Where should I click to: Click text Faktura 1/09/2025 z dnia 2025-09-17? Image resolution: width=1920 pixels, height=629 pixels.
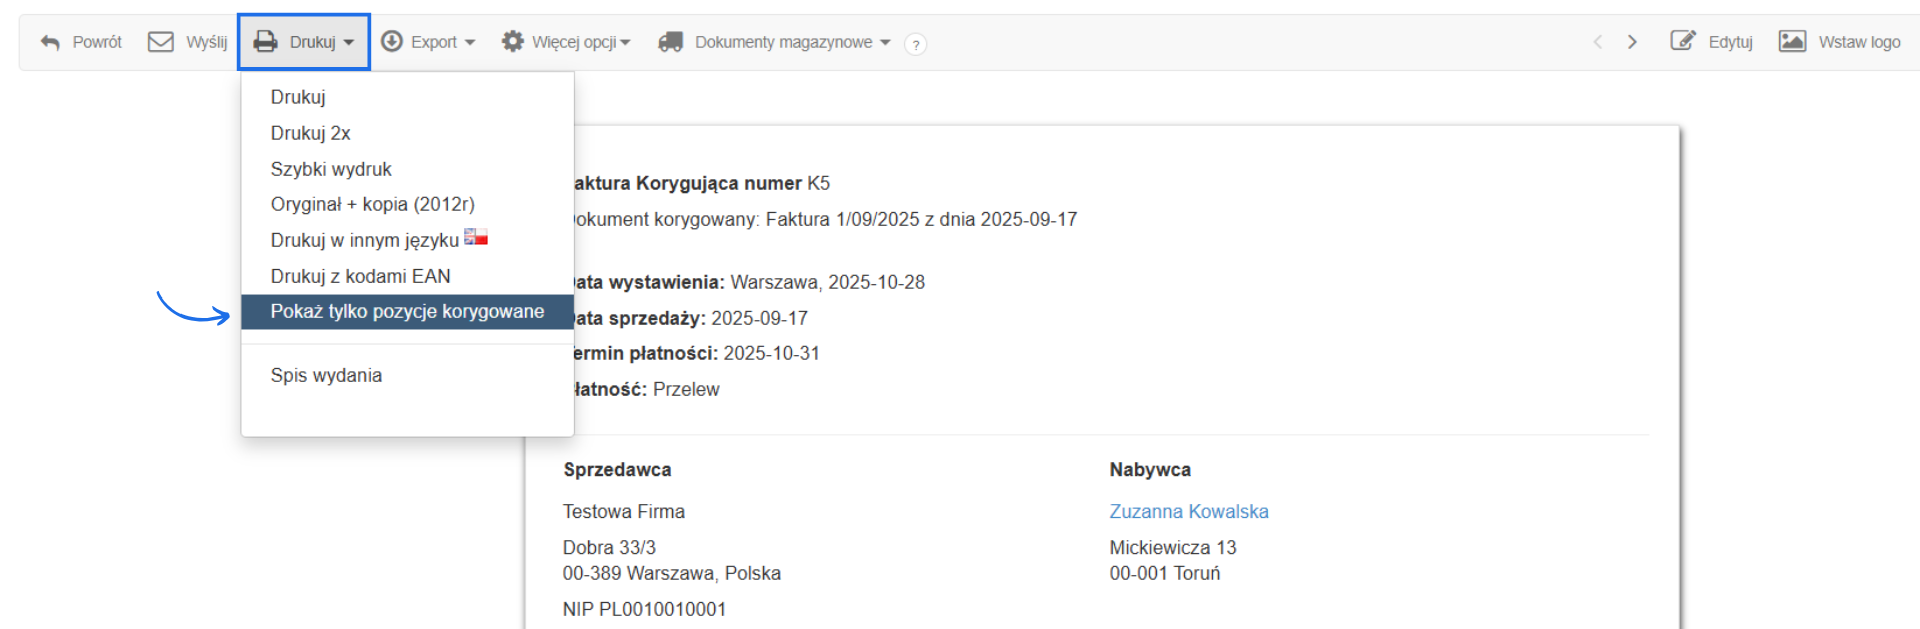coord(921,219)
